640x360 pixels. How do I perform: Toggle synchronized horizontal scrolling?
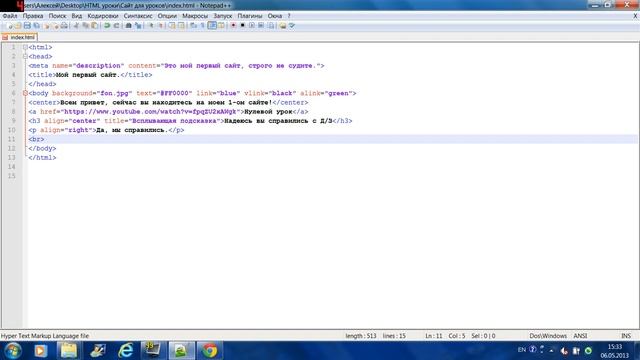(181, 26)
